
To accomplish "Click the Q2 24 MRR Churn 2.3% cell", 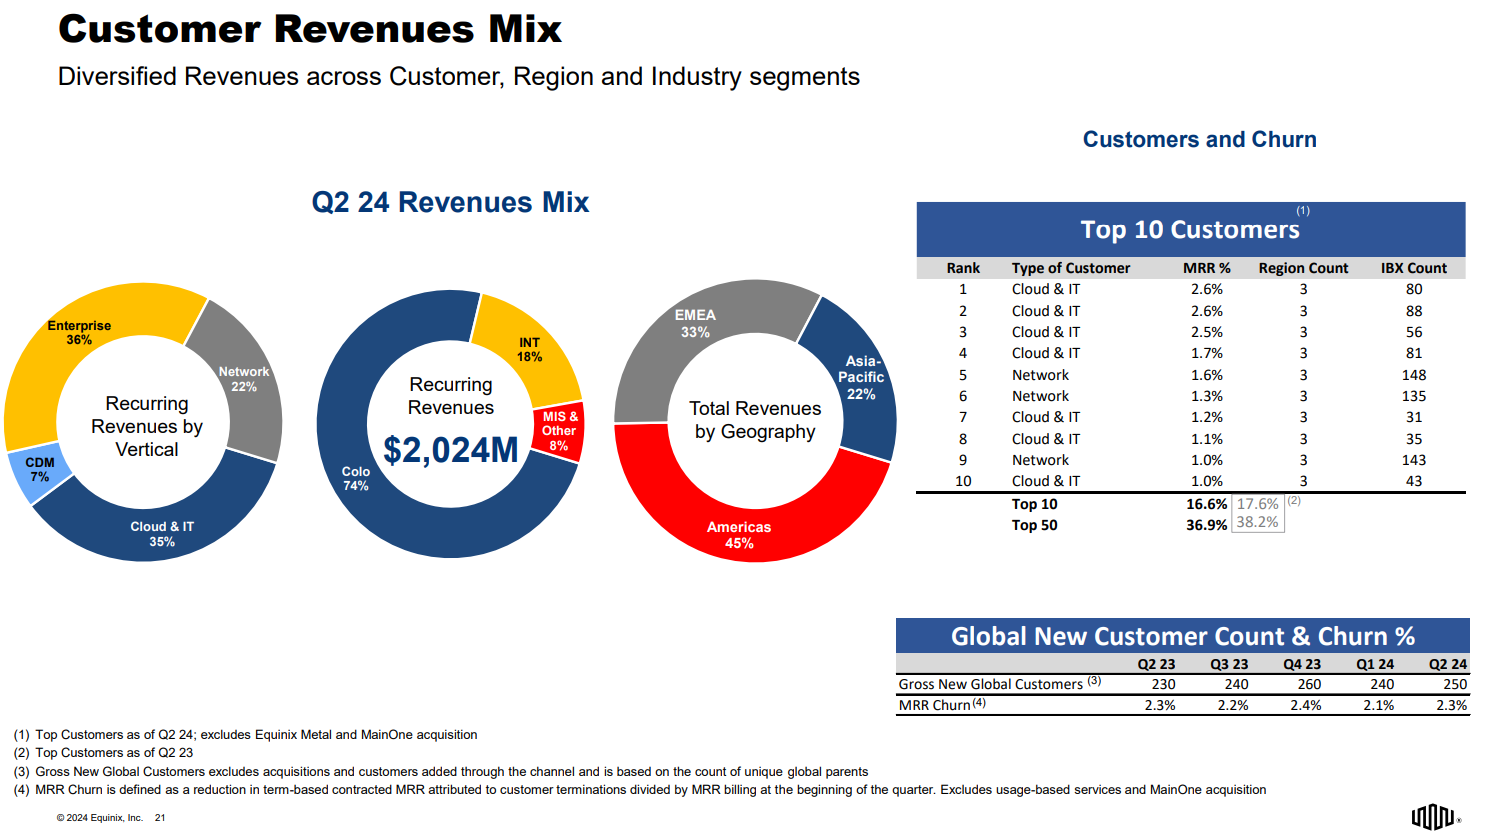I will pos(1451,705).
